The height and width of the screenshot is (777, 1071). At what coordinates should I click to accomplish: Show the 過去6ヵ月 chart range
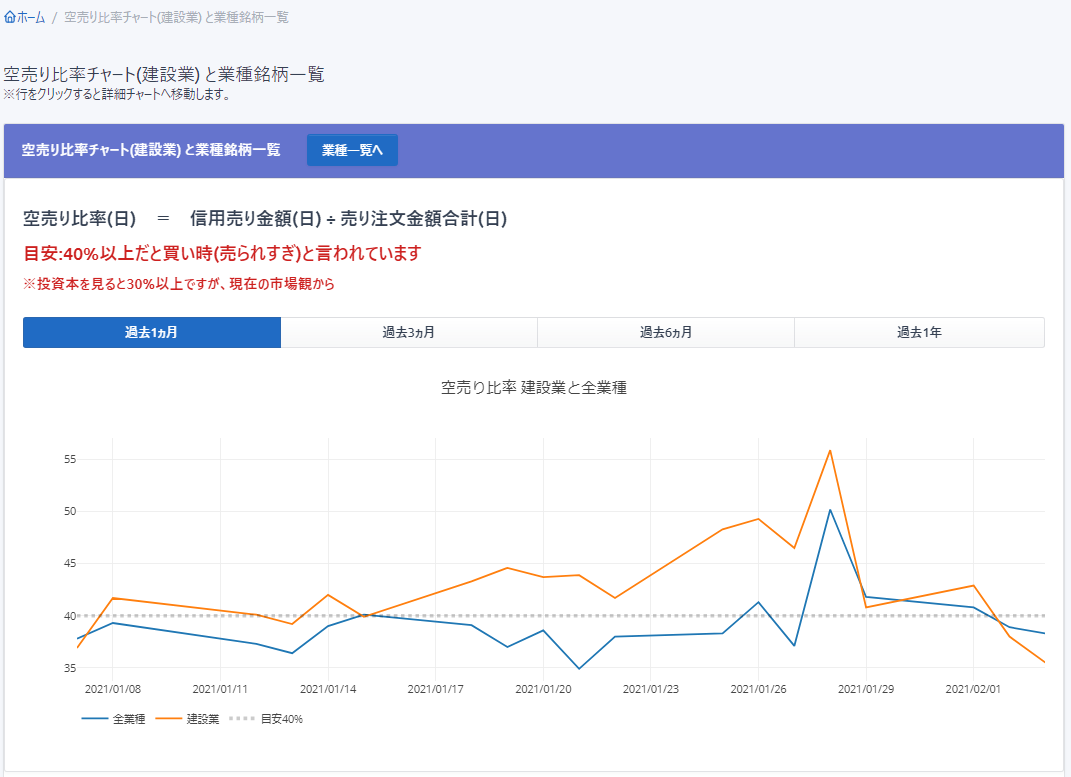pyautogui.click(x=666, y=333)
